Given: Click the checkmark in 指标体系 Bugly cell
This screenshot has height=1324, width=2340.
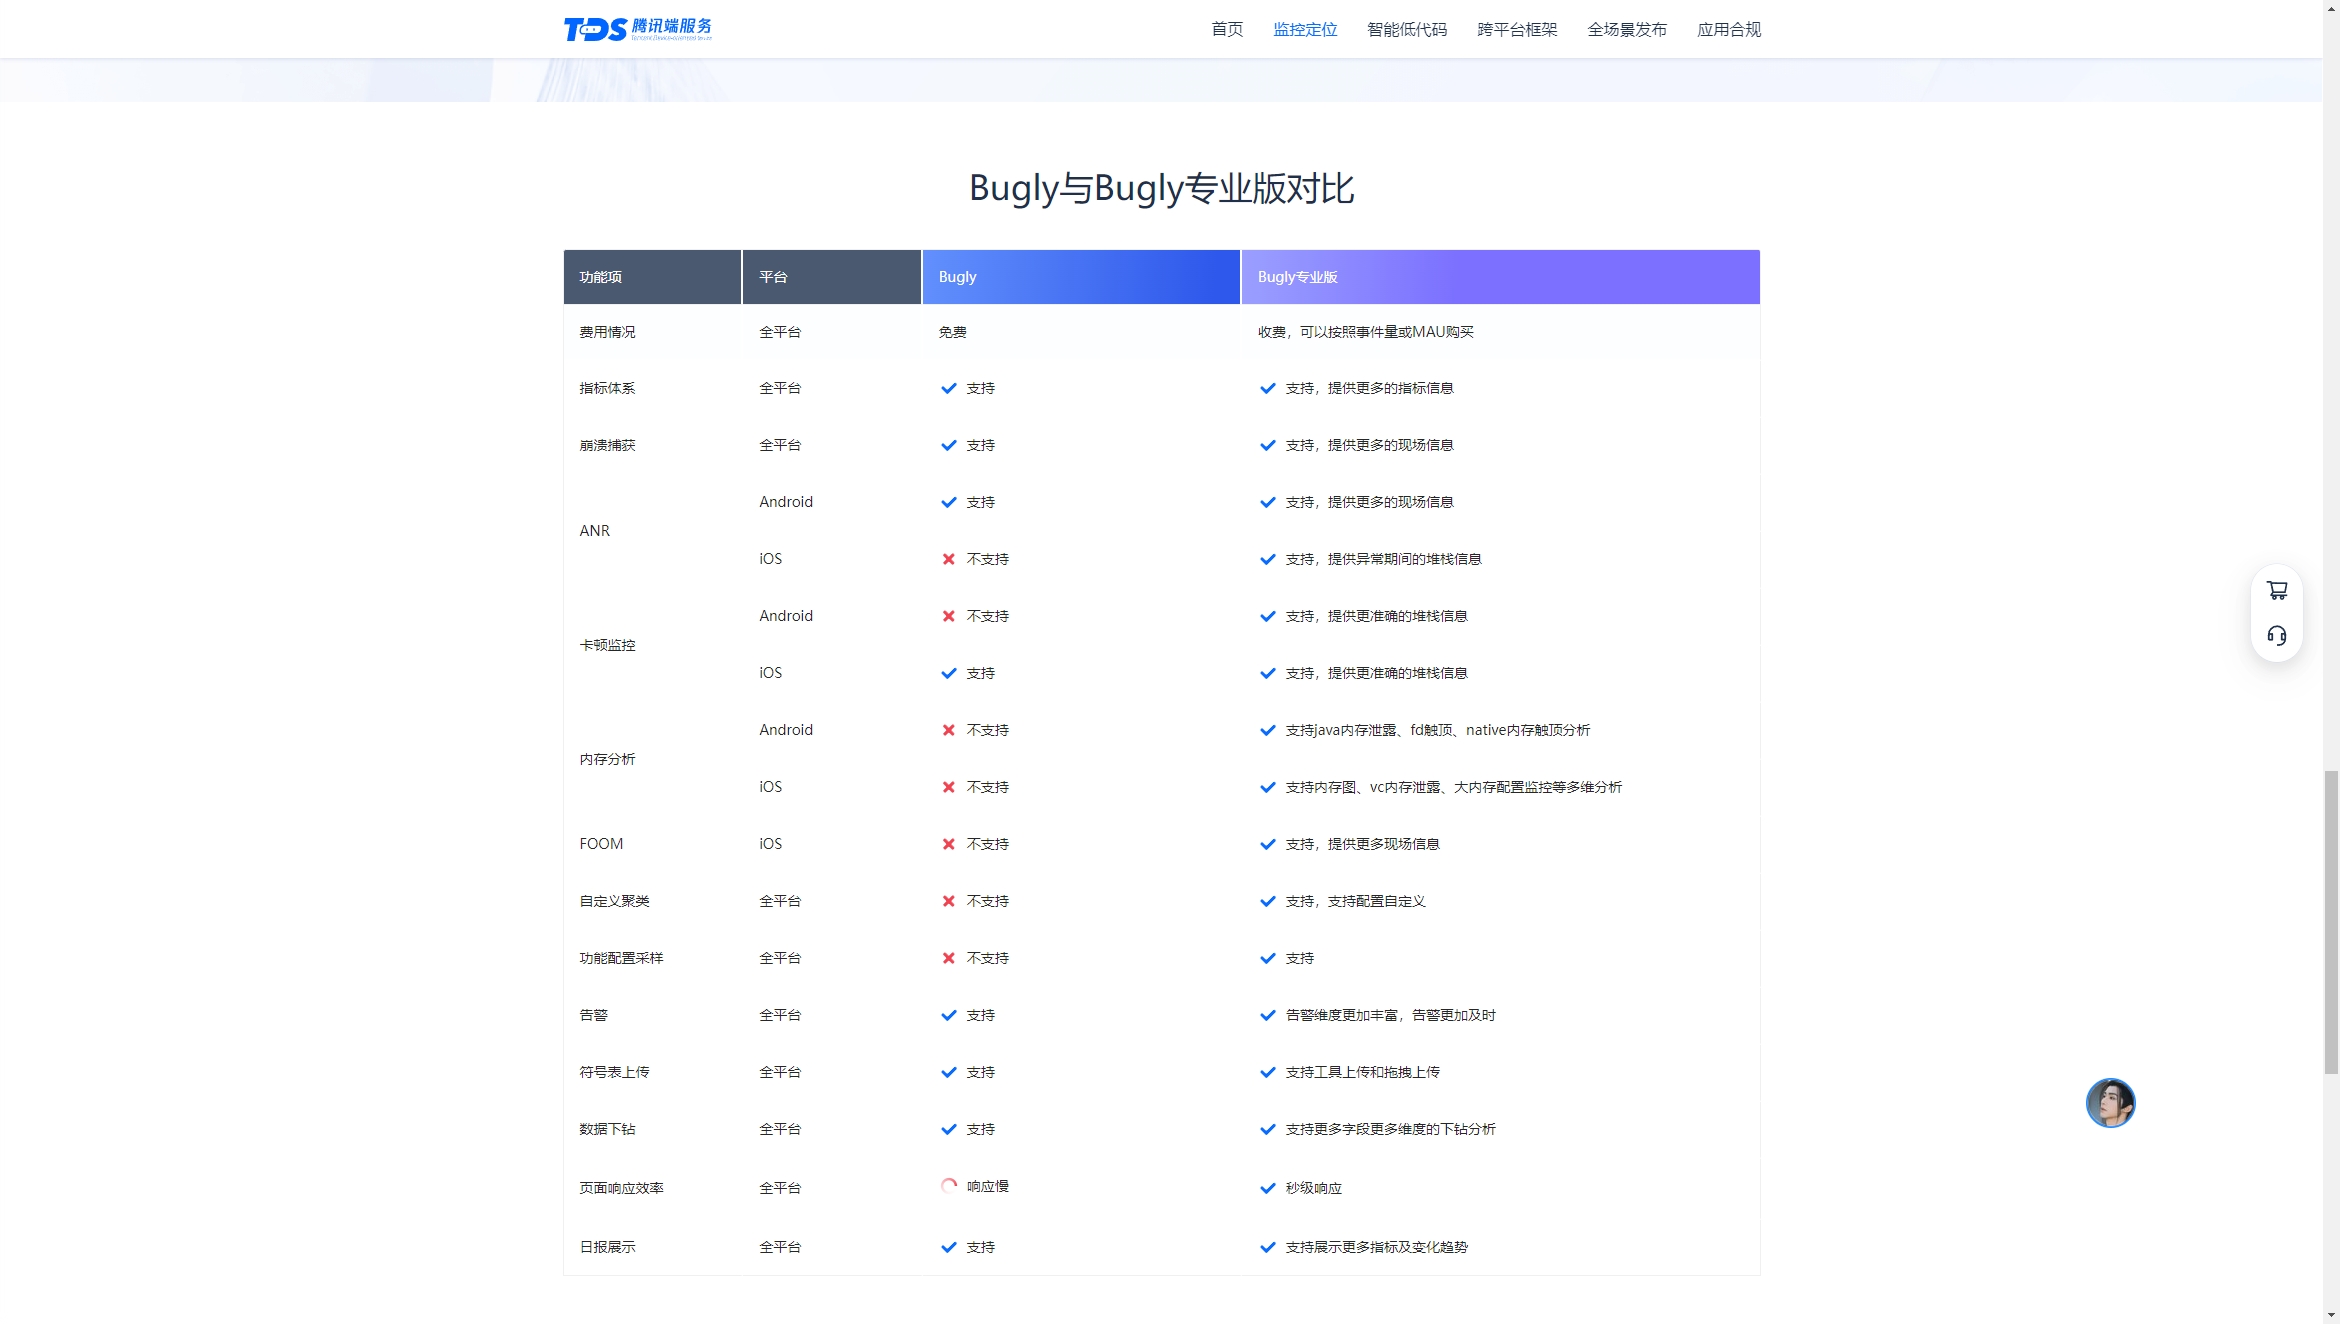Looking at the screenshot, I should (x=949, y=388).
